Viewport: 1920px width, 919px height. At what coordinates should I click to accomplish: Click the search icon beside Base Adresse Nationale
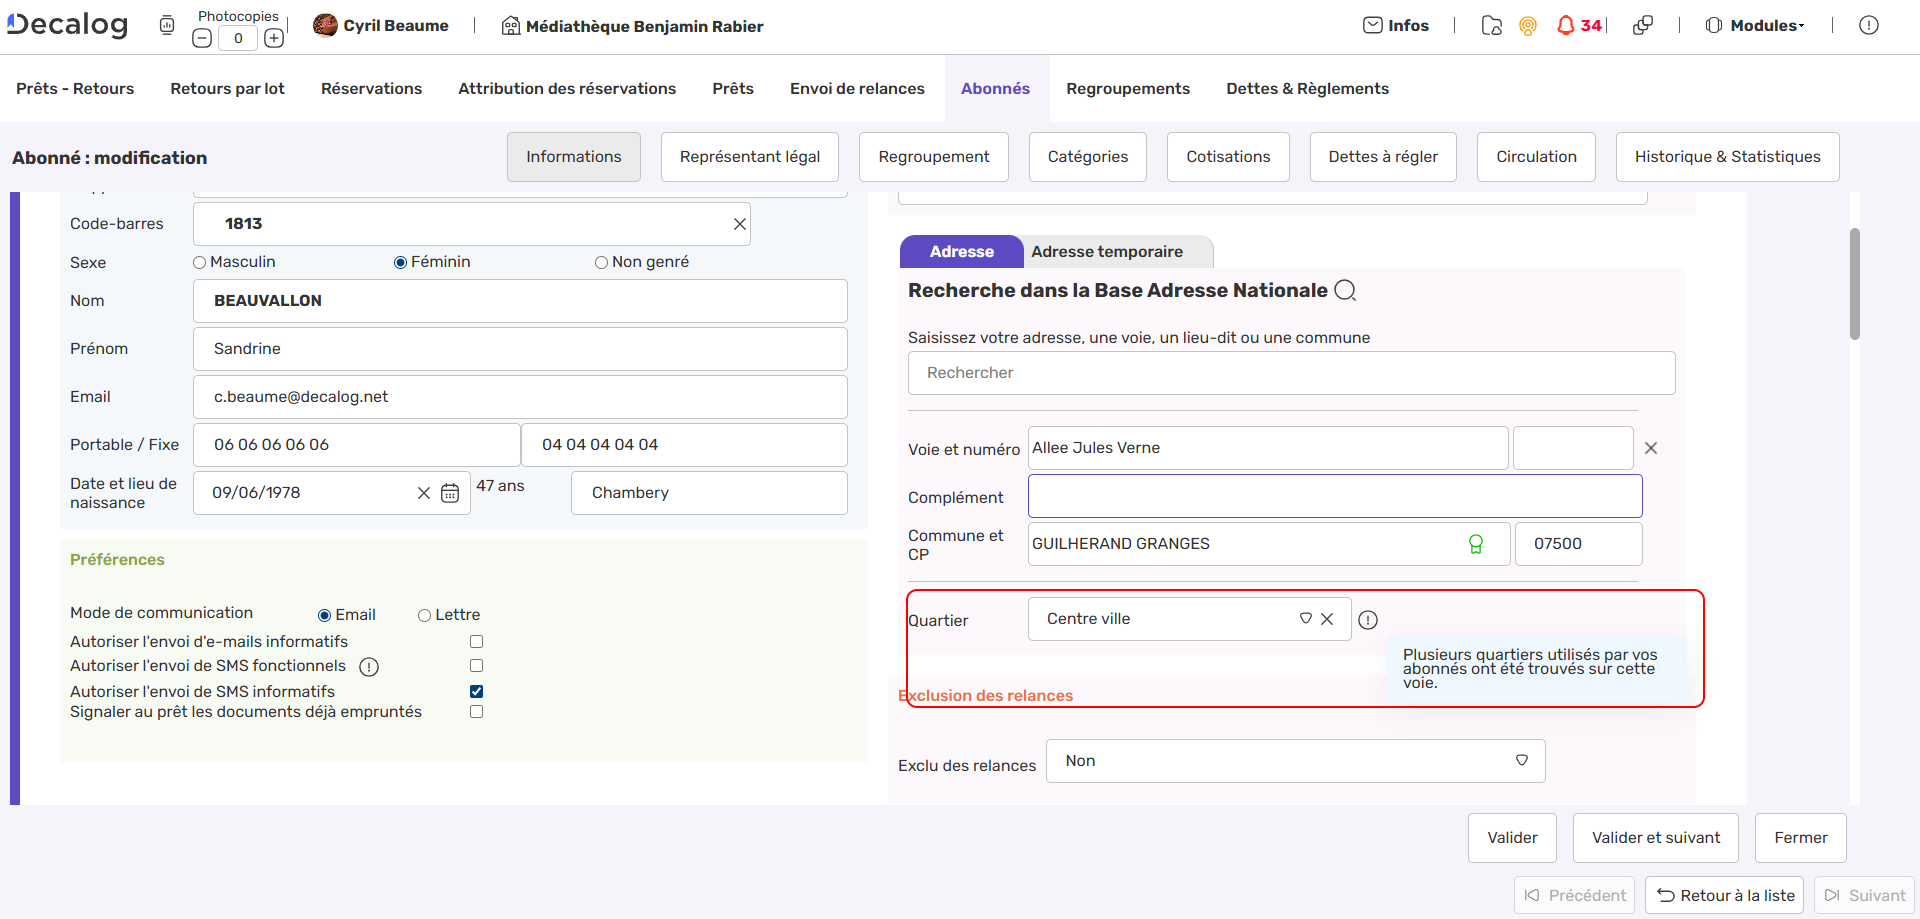tap(1346, 291)
